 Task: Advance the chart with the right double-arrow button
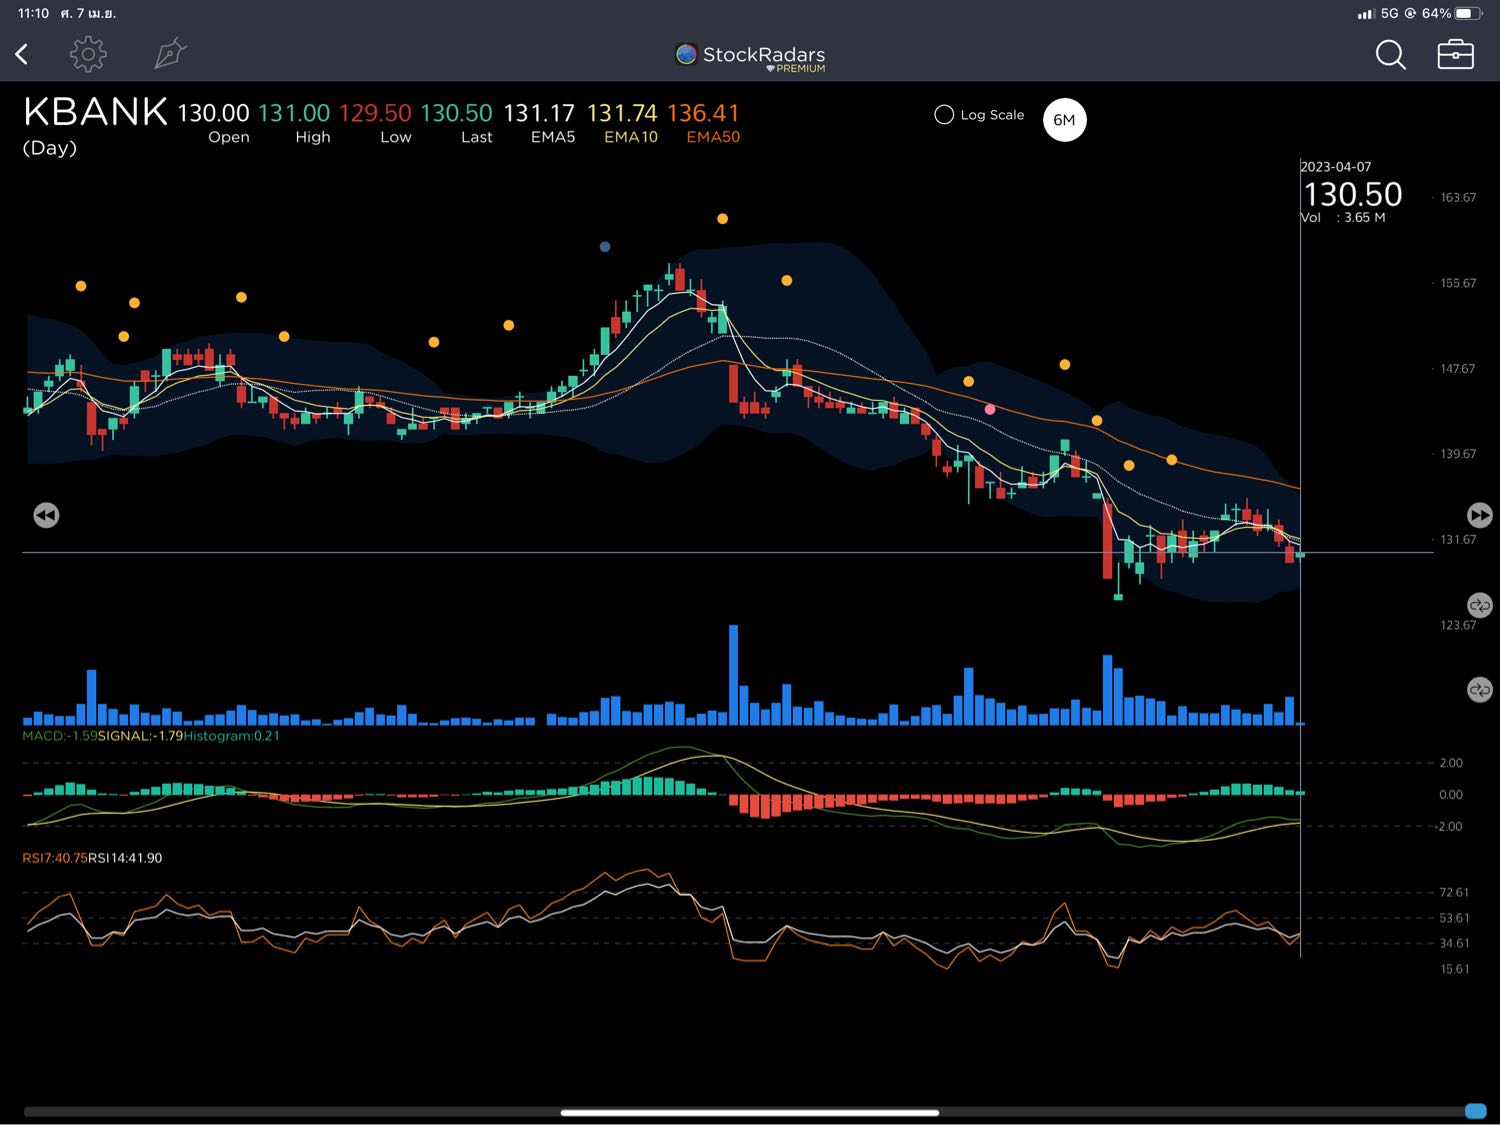pyautogui.click(x=1479, y=515)
